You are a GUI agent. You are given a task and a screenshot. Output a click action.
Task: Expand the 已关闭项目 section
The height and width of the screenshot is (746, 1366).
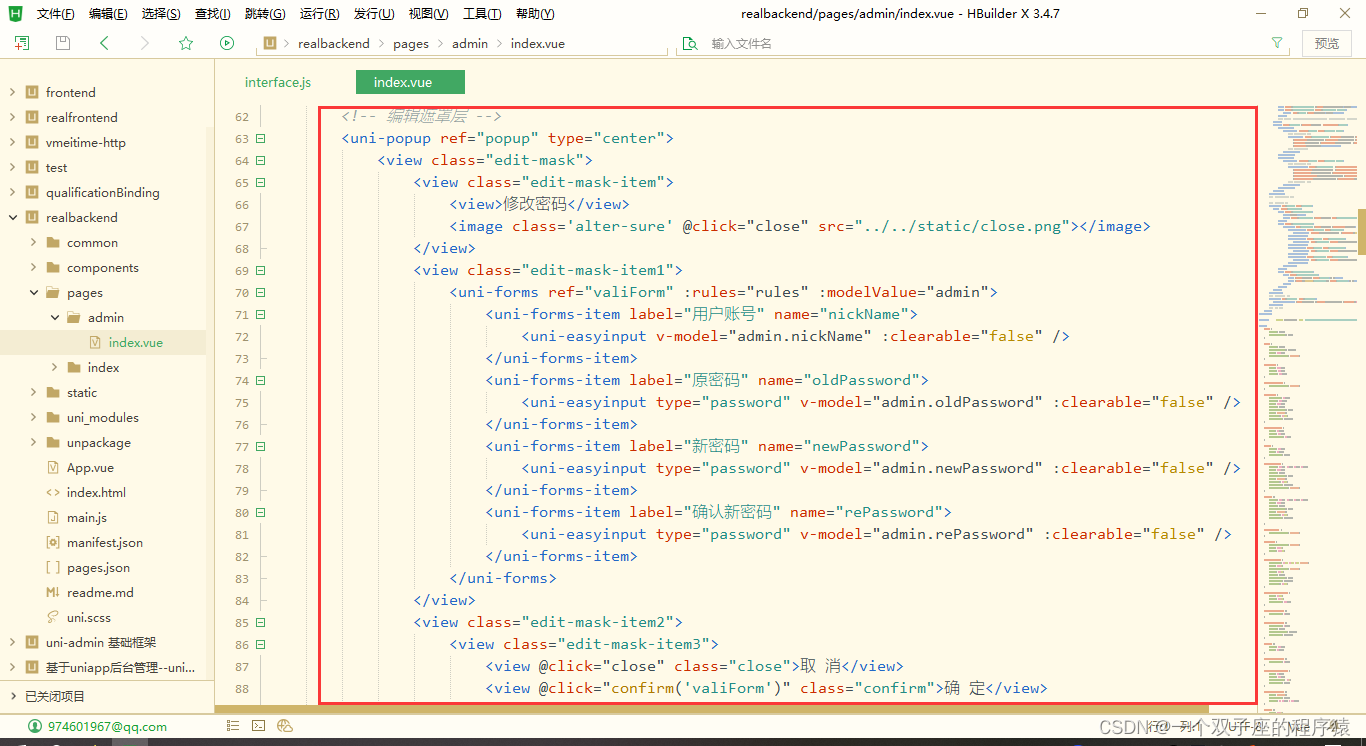click(12, 696)
